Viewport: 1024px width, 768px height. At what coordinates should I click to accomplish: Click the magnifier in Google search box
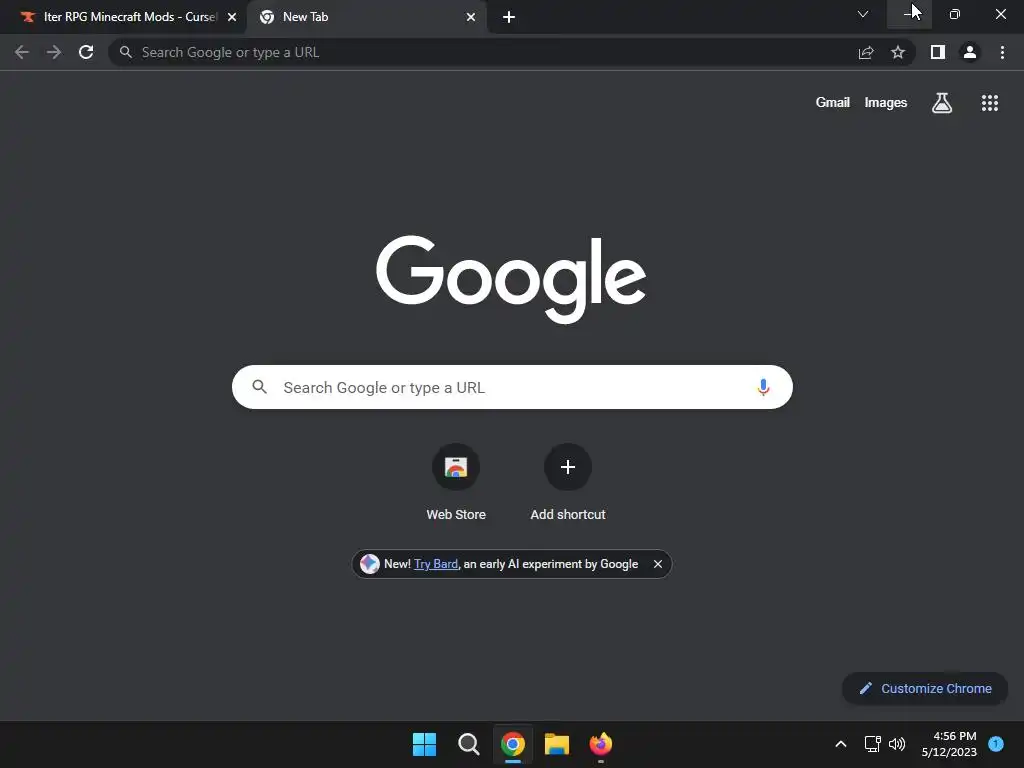259,387
